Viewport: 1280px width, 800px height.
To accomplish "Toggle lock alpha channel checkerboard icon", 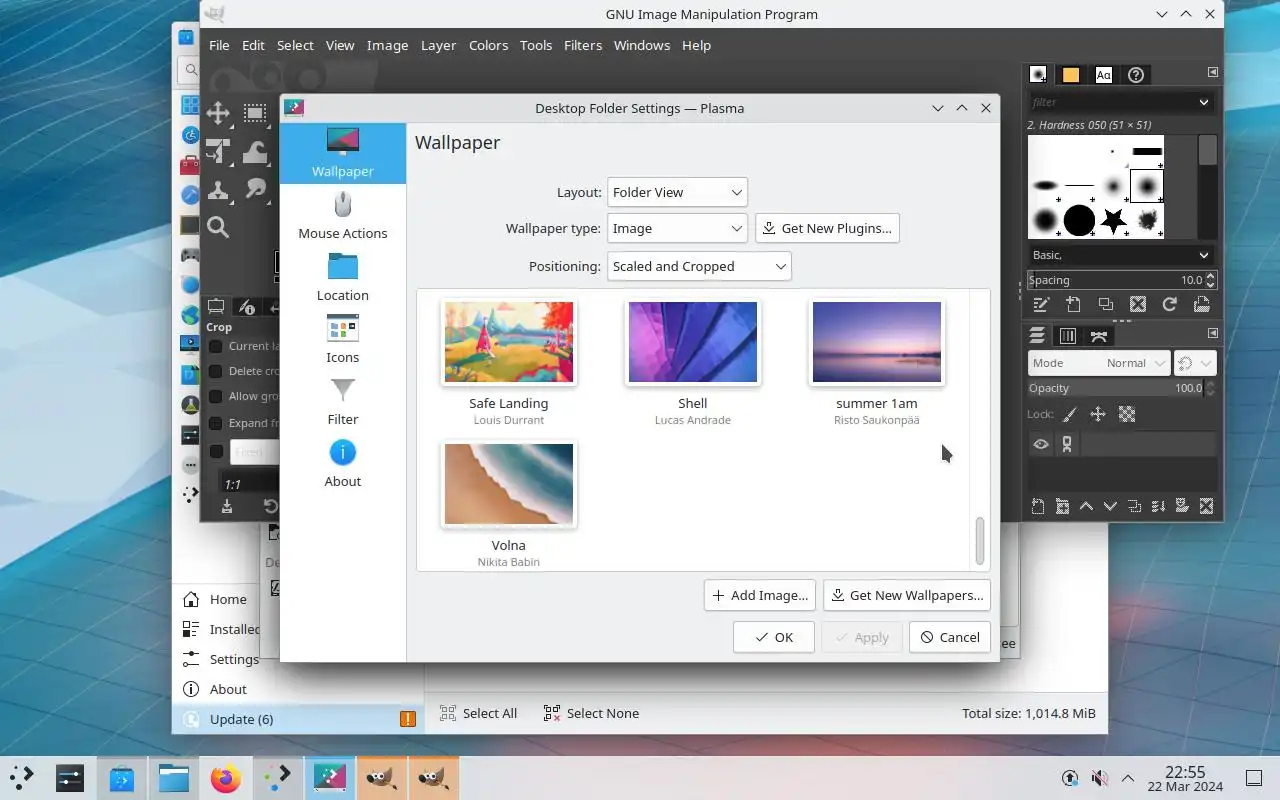I will coord(1127,414).
